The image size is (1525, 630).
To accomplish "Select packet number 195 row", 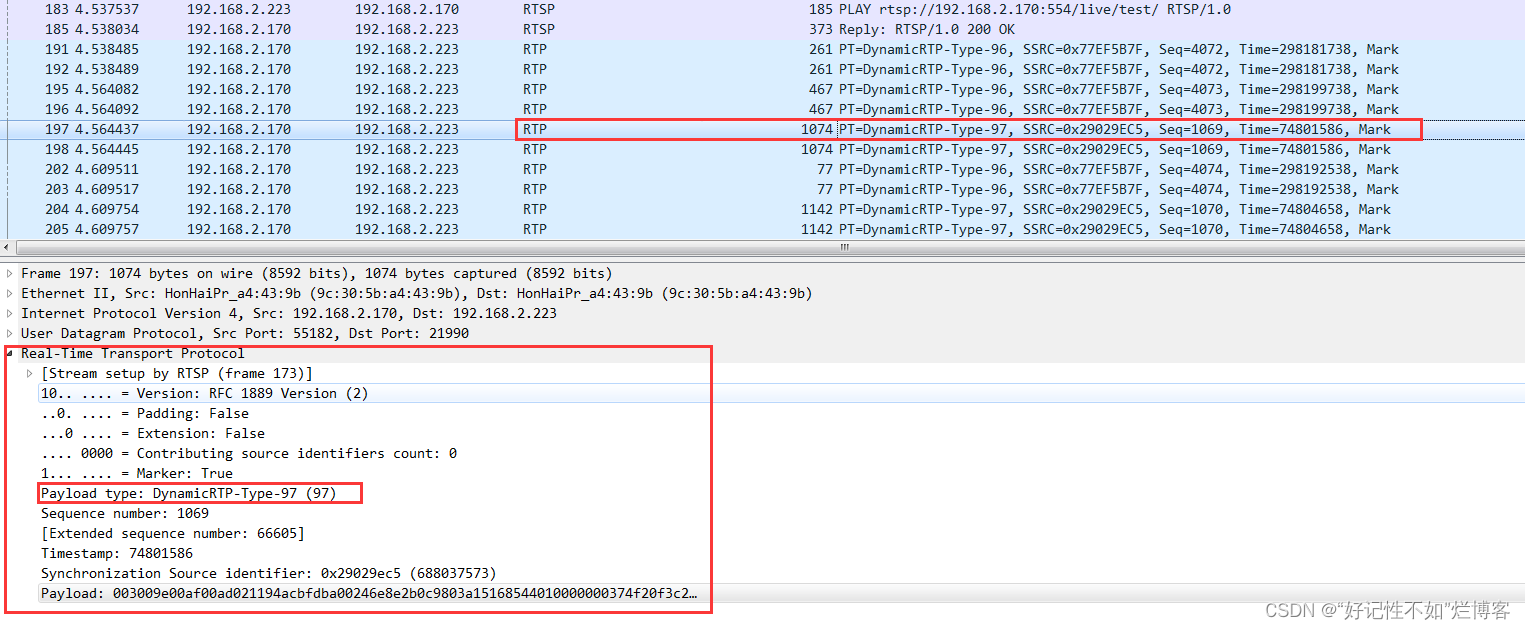I will [762, 89].
